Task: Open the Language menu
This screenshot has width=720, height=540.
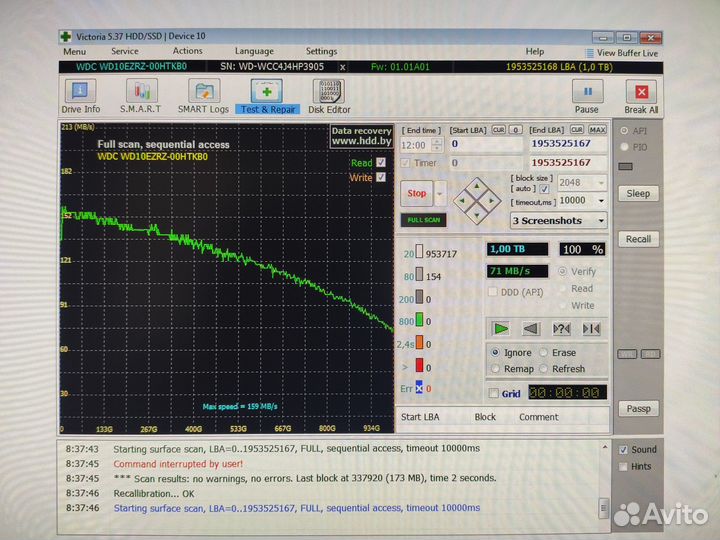Action: point(254,51)
